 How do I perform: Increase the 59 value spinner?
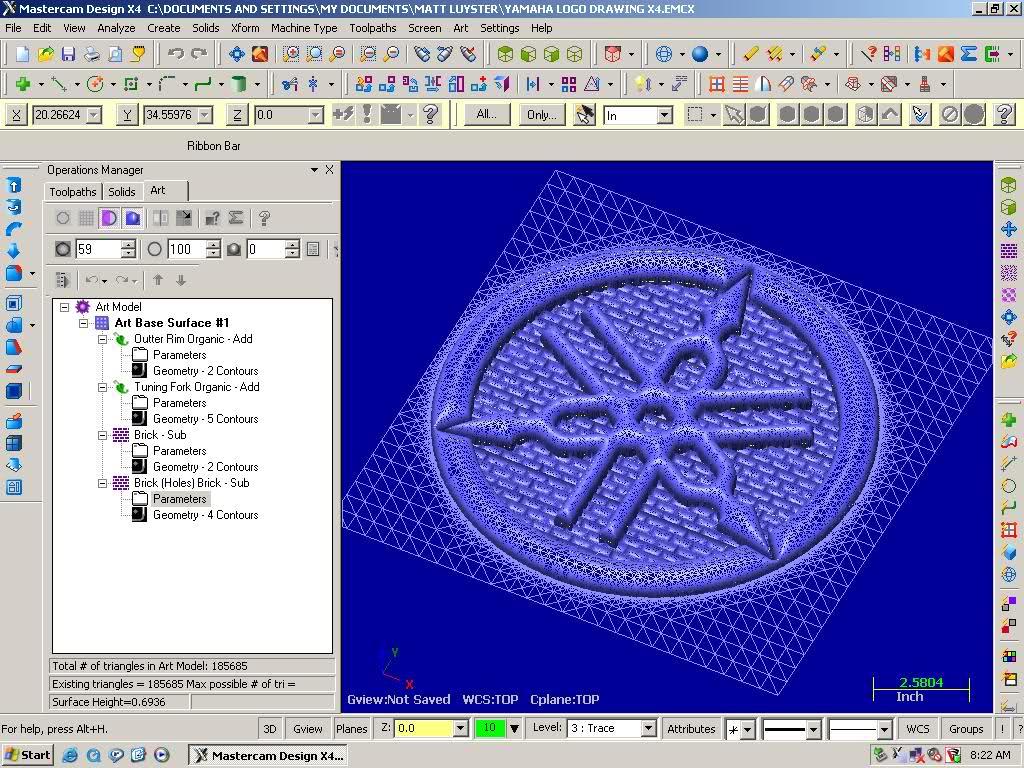tap(129, 245)
